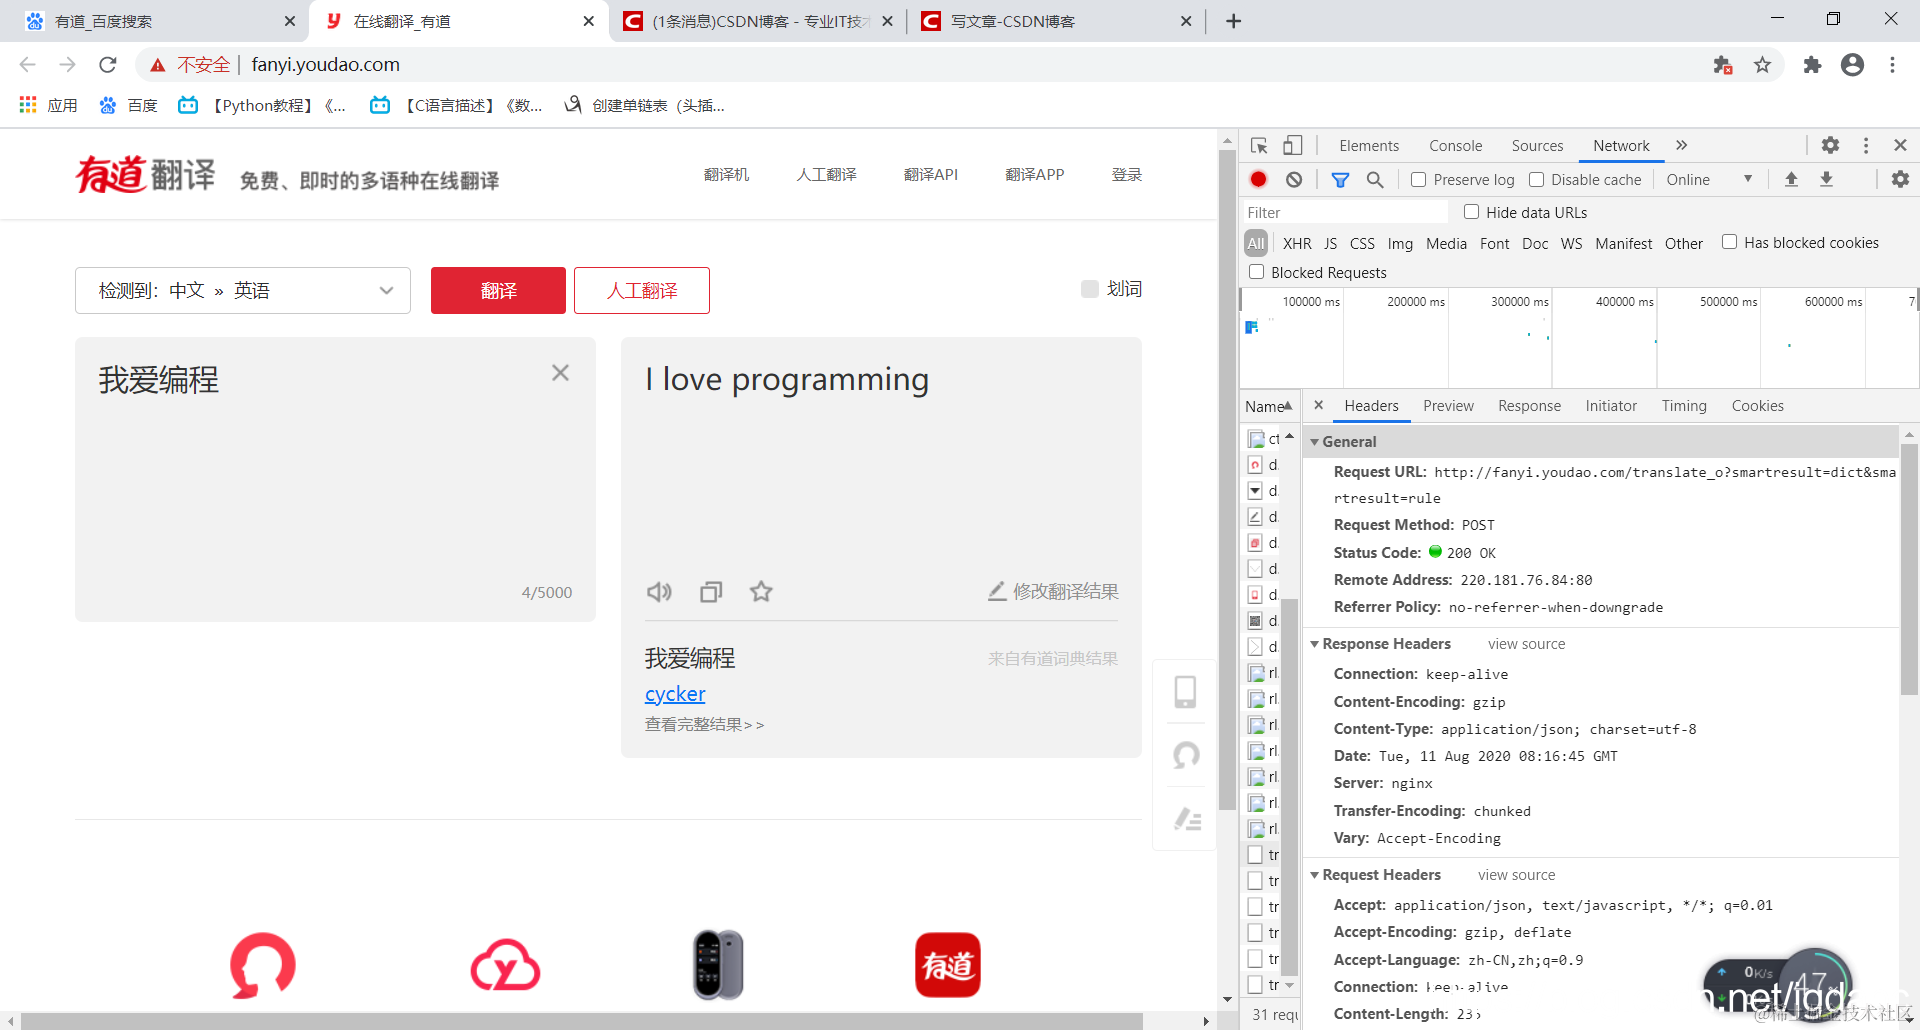
Task: Open the Cookies tab of the request
Action: (1757, 406)
